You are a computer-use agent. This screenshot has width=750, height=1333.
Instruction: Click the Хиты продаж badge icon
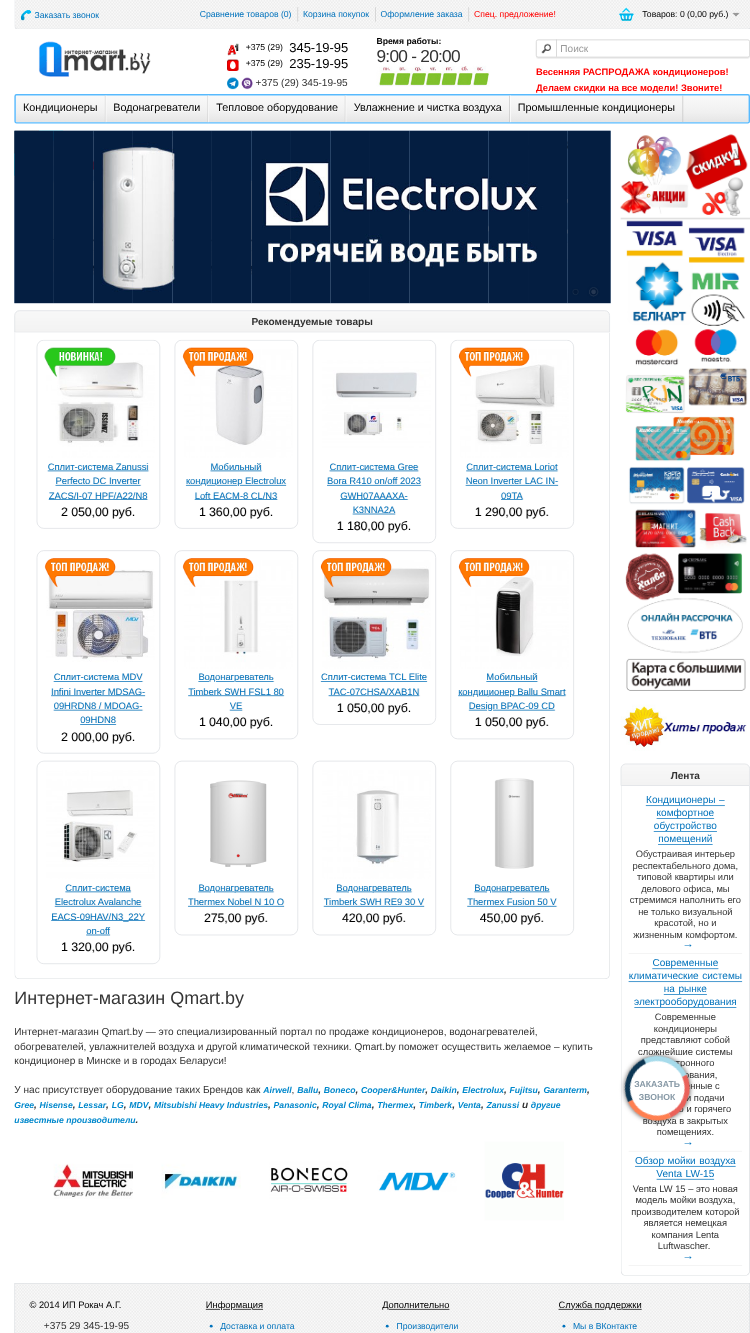click(643, 727)
